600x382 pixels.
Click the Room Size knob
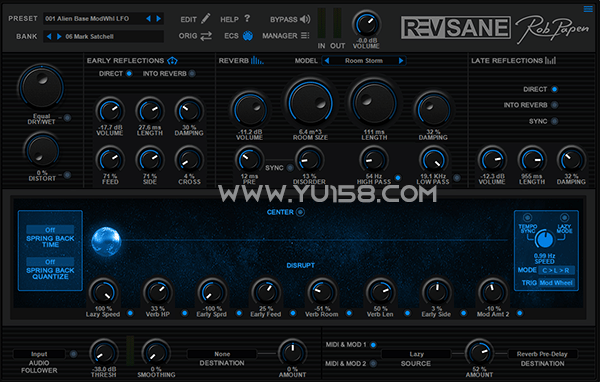[x=310, y=103]
